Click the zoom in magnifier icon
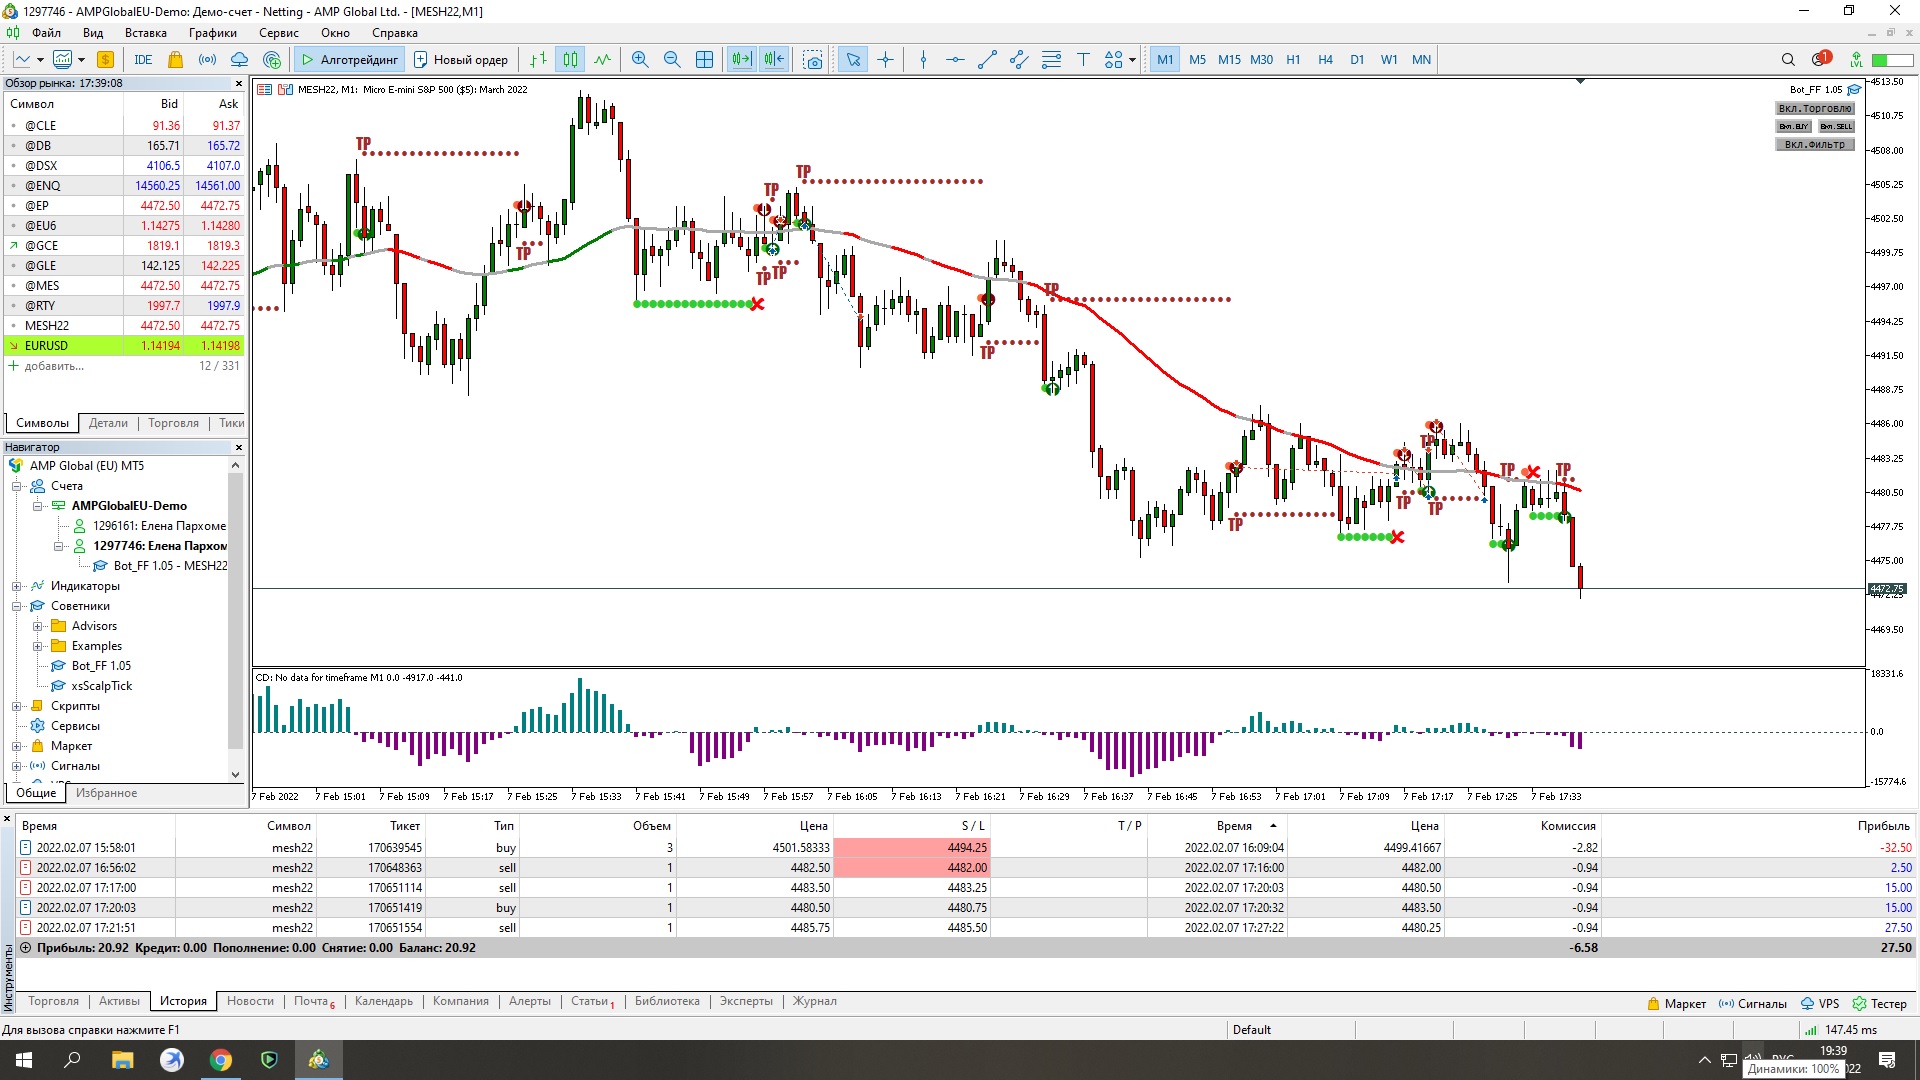This screenshot has height=1080, width=1920. (x=640, y=59)
